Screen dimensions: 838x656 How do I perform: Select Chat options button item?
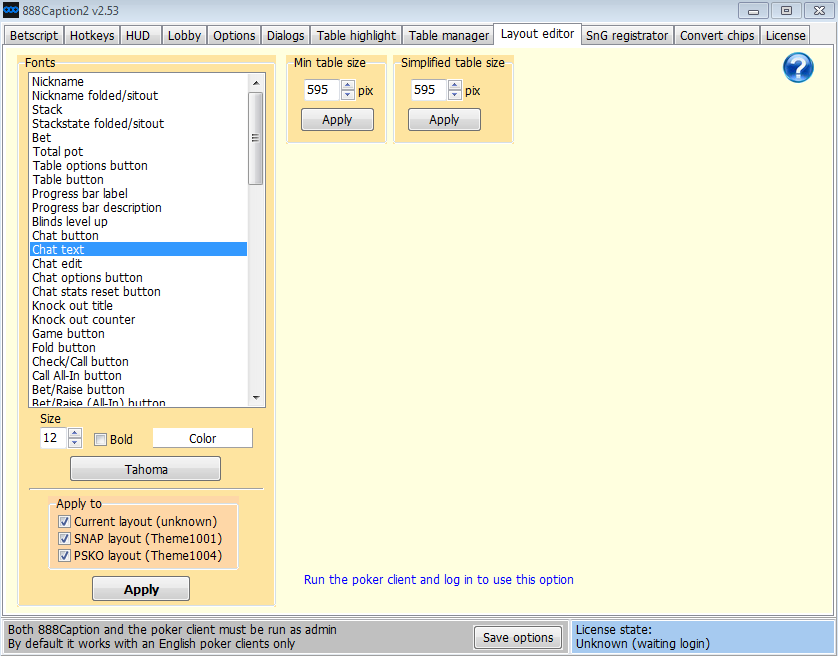pyautogui.click(x=138, y=277)
